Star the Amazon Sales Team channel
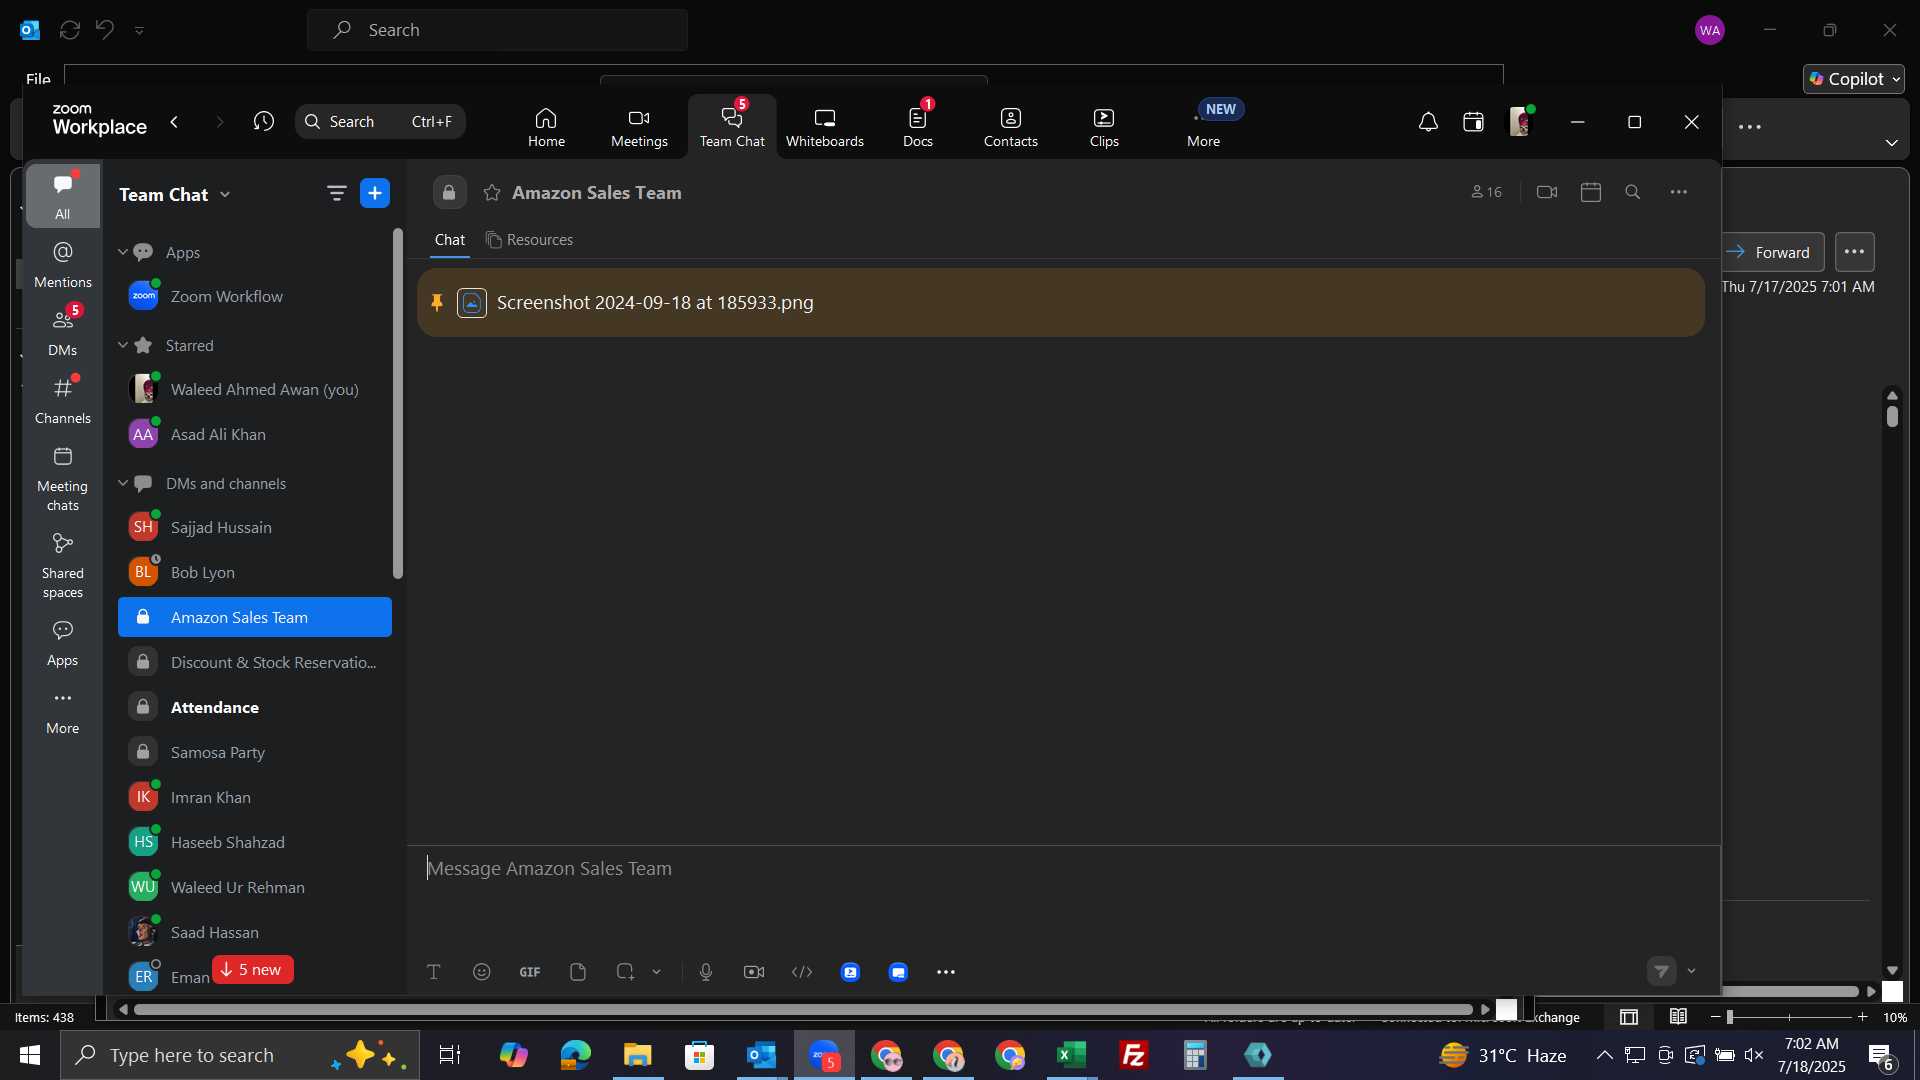Image resolution: width=1920 pixels, height=1080 pixels. (x=491, y=193)
